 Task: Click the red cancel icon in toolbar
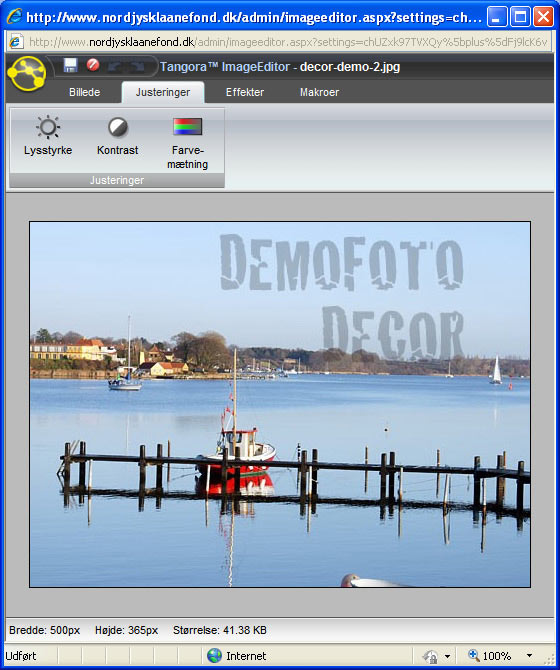pos(93,65)
